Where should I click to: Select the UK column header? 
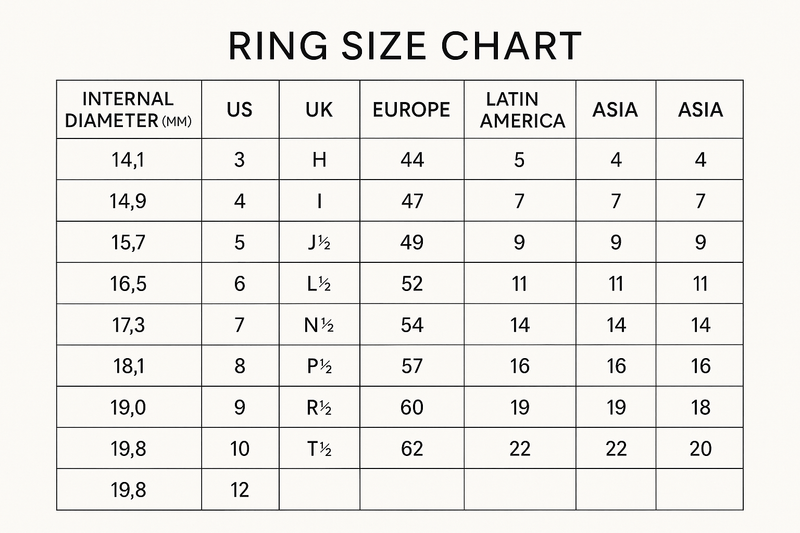(x=319, y=110)
